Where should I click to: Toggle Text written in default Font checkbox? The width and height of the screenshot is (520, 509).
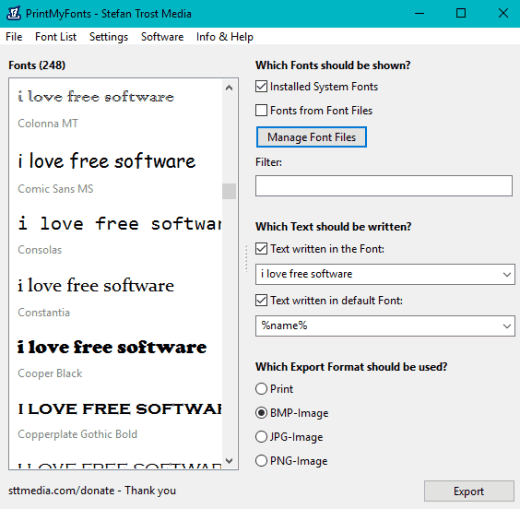click(x=261, y=300)
